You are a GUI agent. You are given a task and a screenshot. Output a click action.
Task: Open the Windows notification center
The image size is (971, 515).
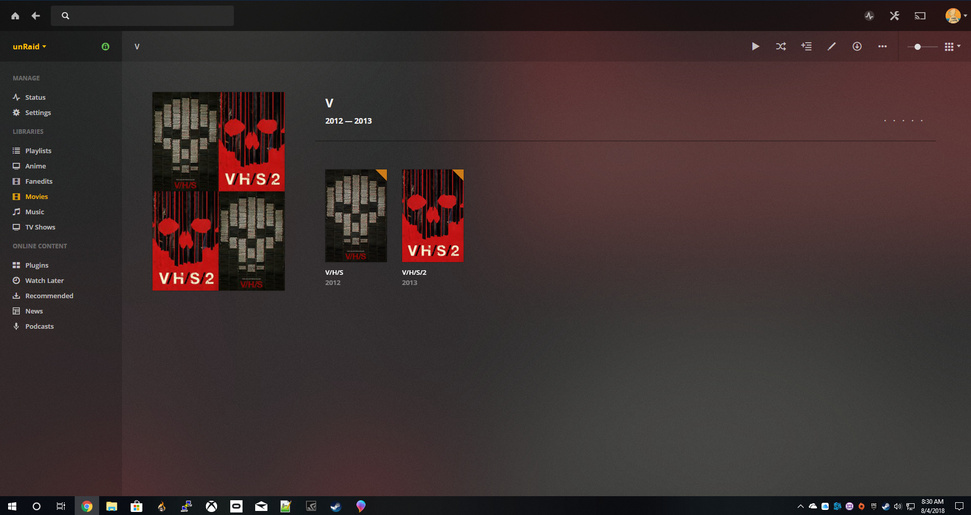click(x=959, y=506)
